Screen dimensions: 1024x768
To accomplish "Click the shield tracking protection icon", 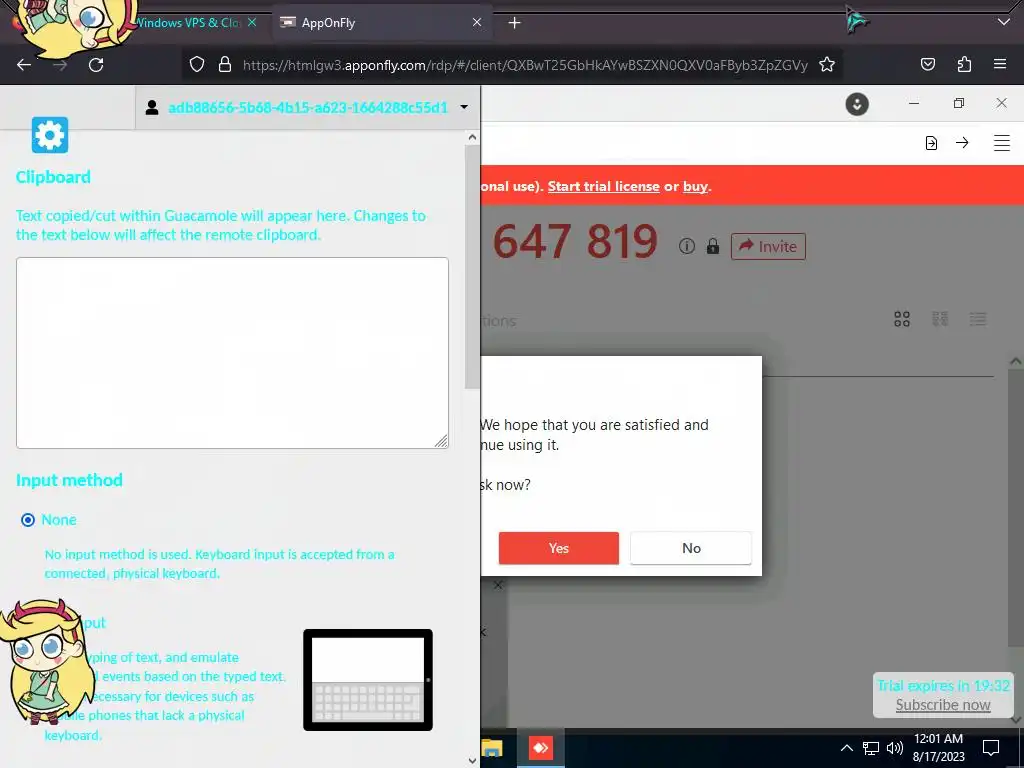I will [x=197, y=64].
